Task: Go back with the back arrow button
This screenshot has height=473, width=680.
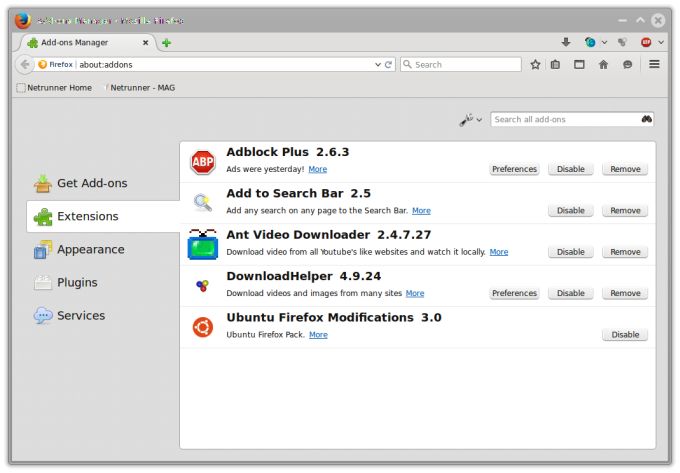Action: coord(25,65)
